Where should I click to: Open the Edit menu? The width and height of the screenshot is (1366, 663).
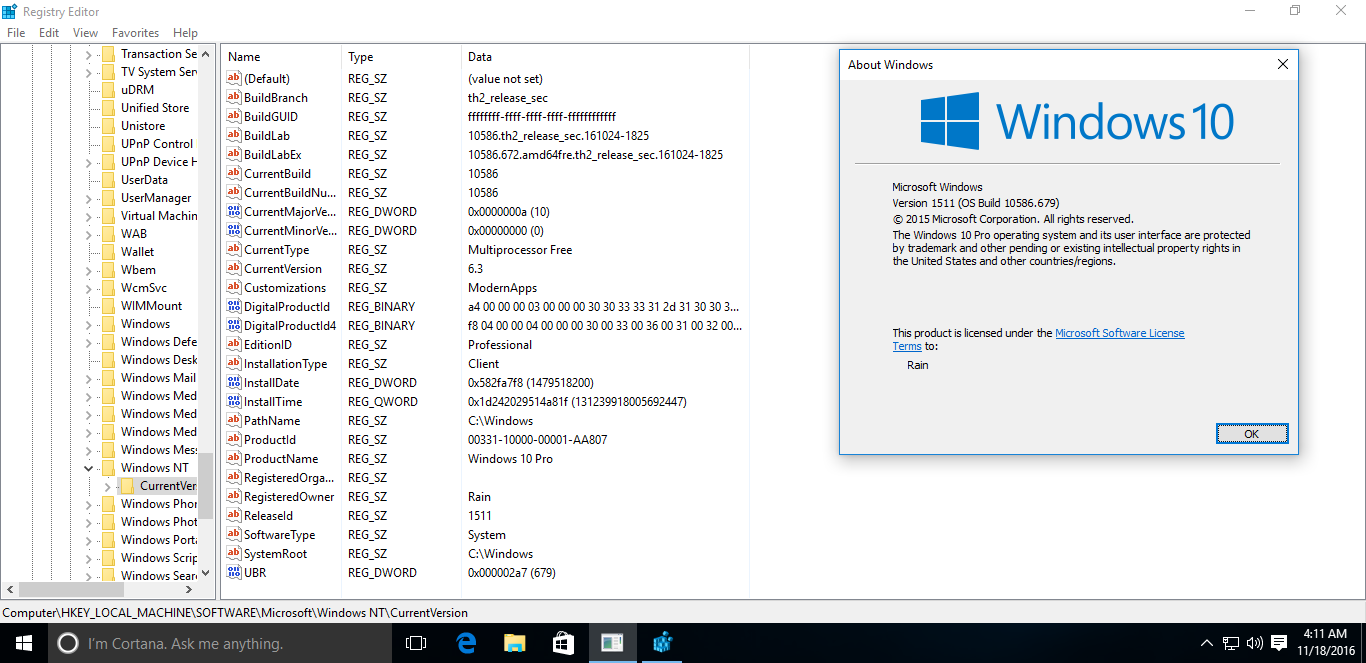pyautogui.click(x=49, y=33)
